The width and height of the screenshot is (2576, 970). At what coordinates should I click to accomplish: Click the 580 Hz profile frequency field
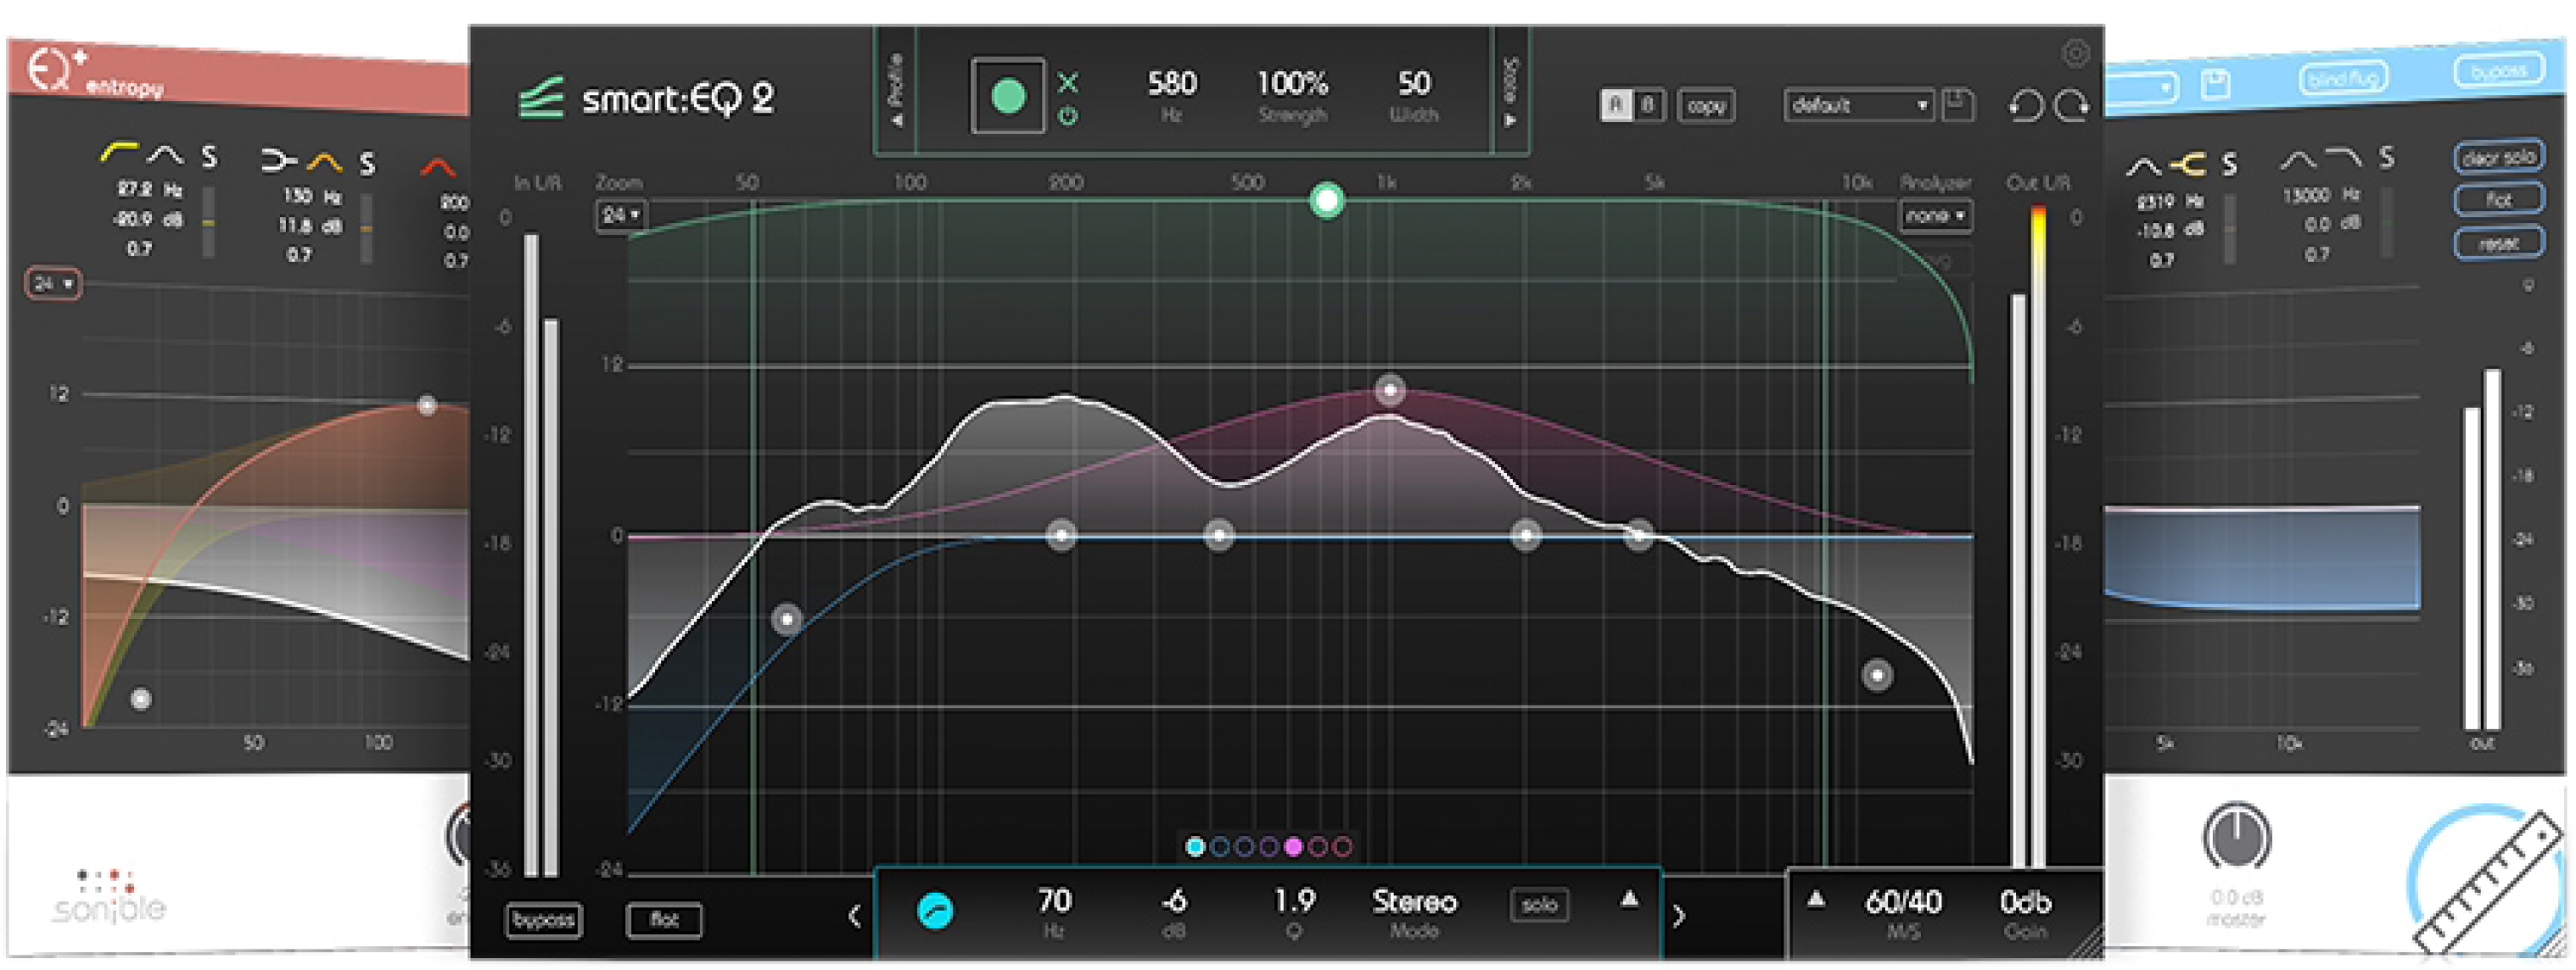tap(1170, 85)
